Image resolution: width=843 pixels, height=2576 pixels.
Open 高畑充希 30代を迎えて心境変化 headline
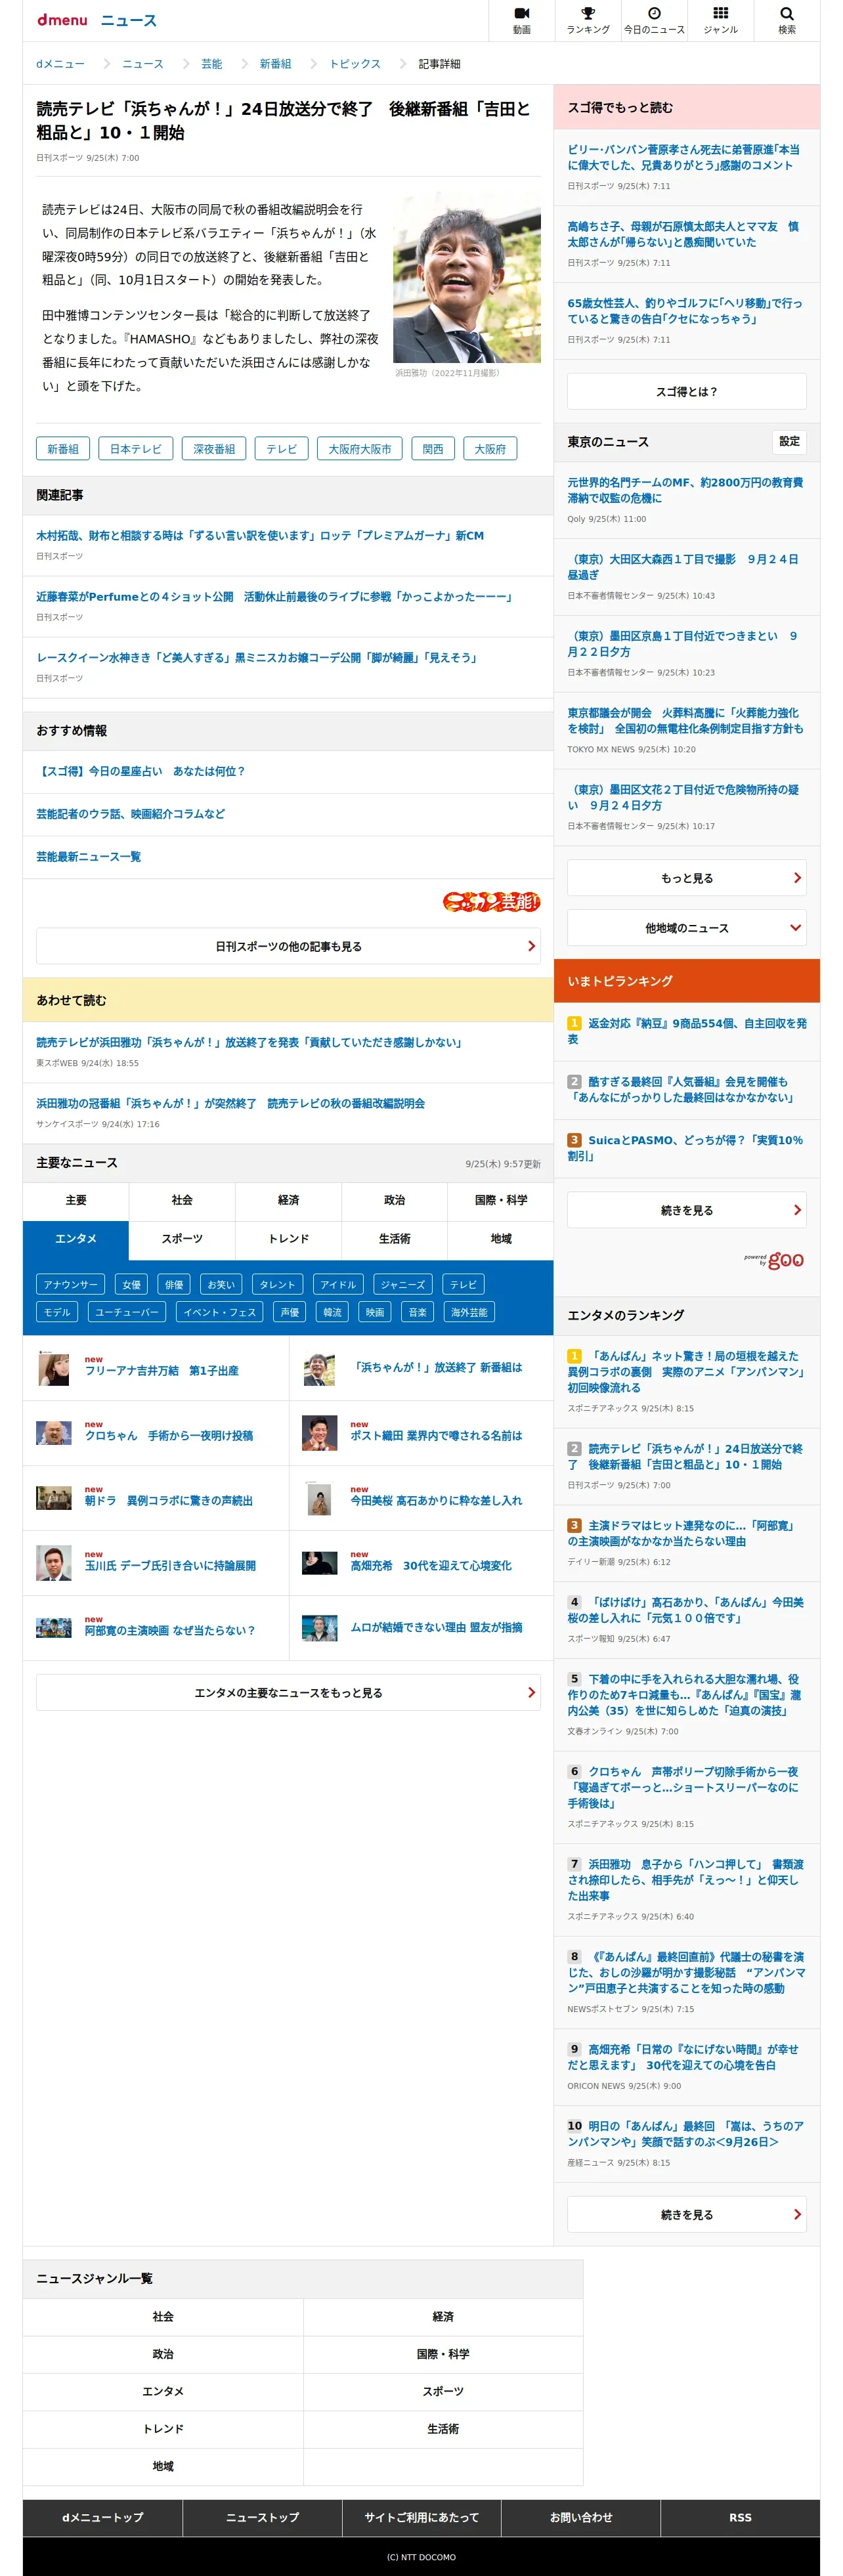pyautogui.click(x=430, y=1565)
